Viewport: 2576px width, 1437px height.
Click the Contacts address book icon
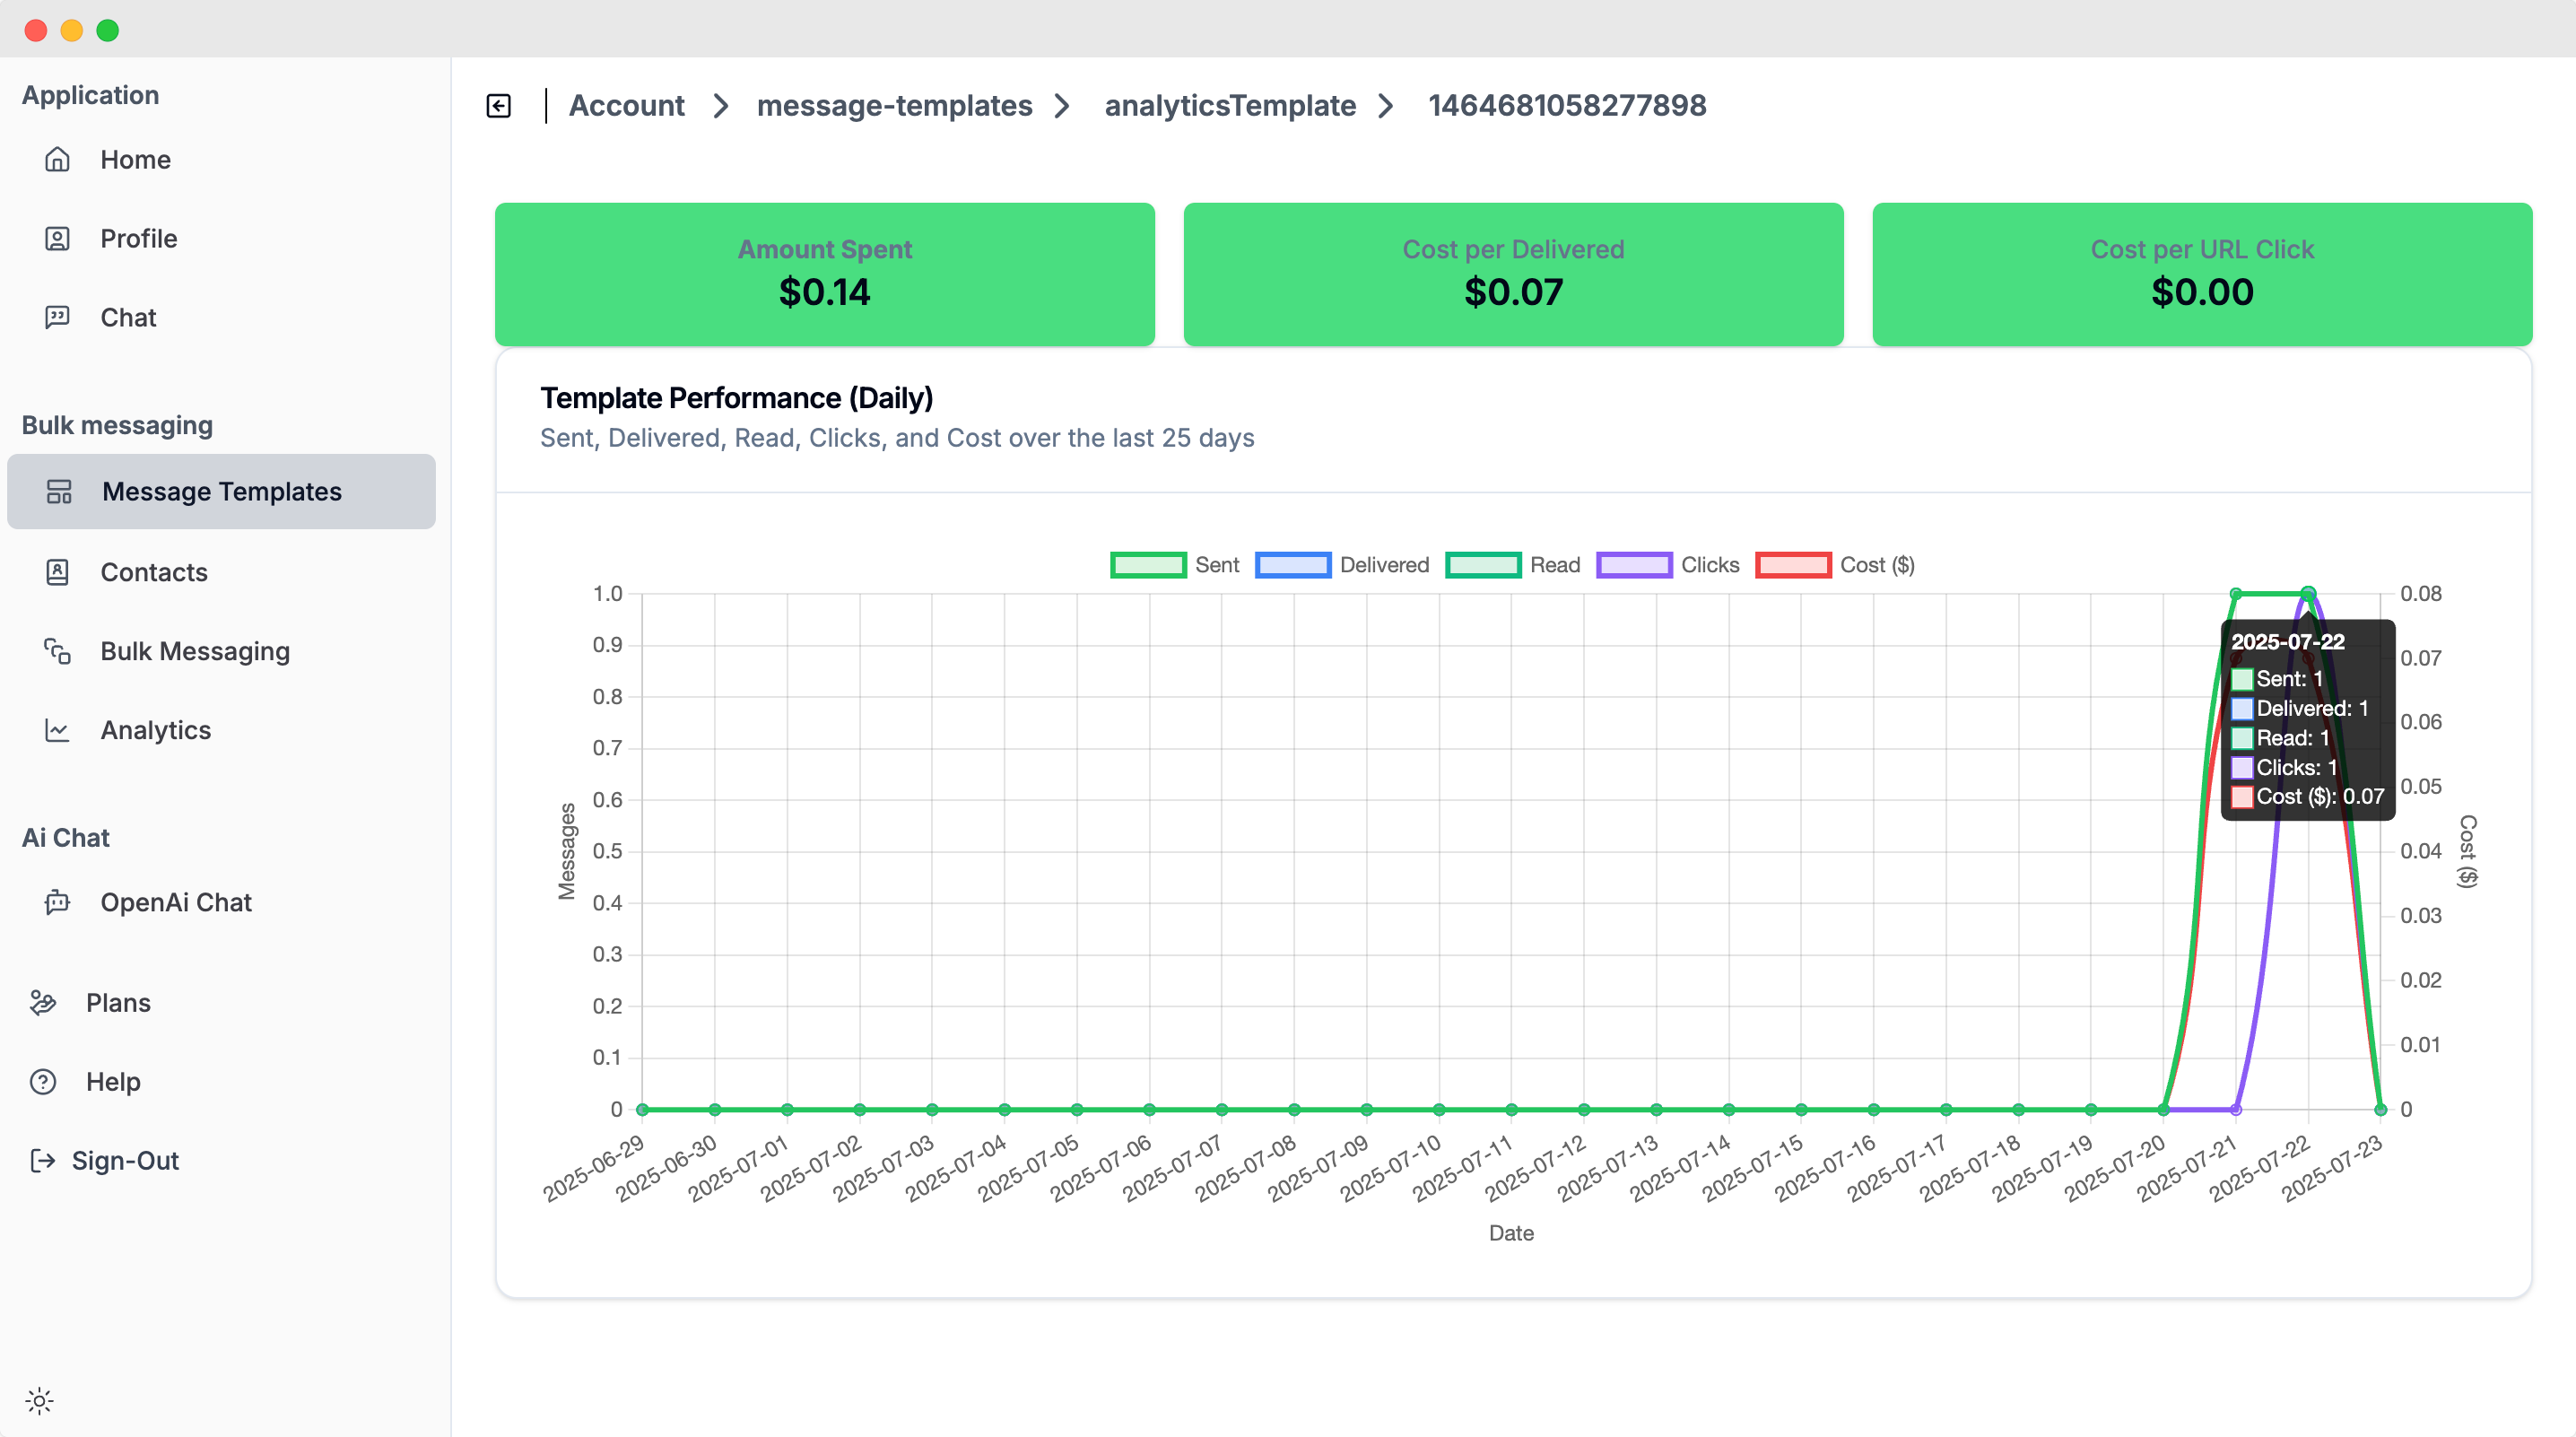[x=57, y=572]
